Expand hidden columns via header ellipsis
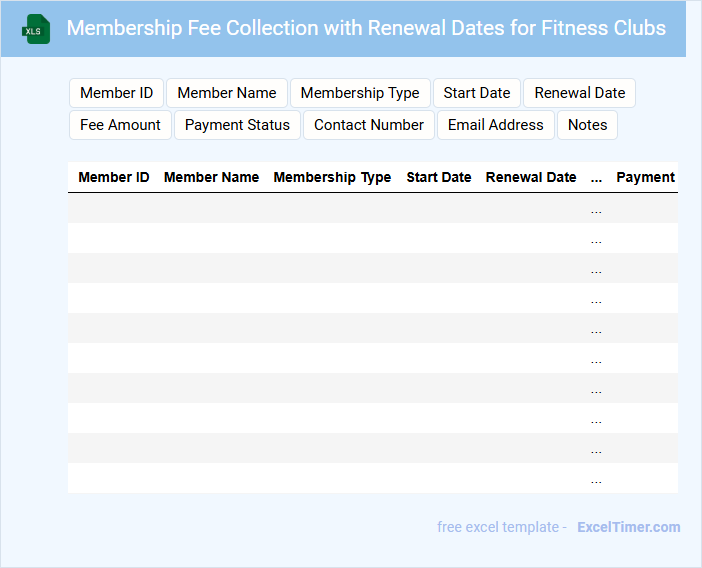The width and height of the screenshot is (702, 568). 597,178
